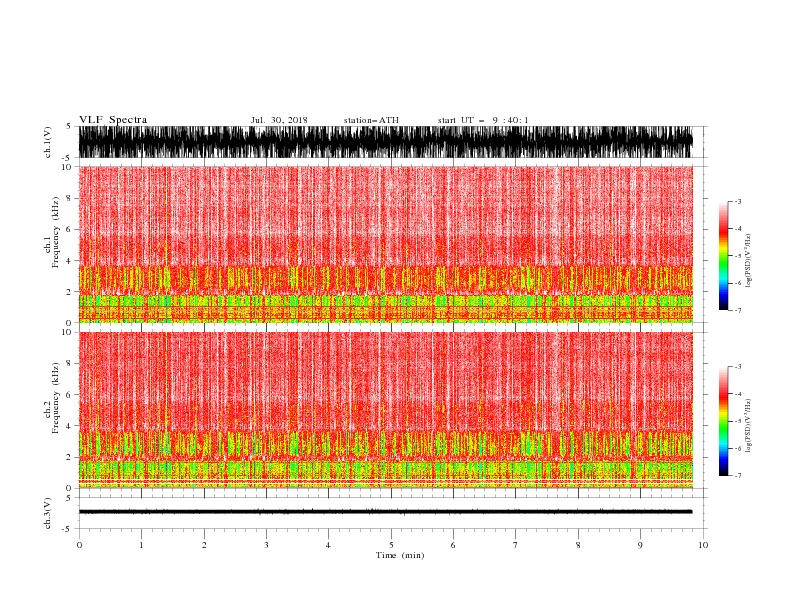
Task: Click the "-3" tick on ch.1 colorbar
Action: pos(737,201)
